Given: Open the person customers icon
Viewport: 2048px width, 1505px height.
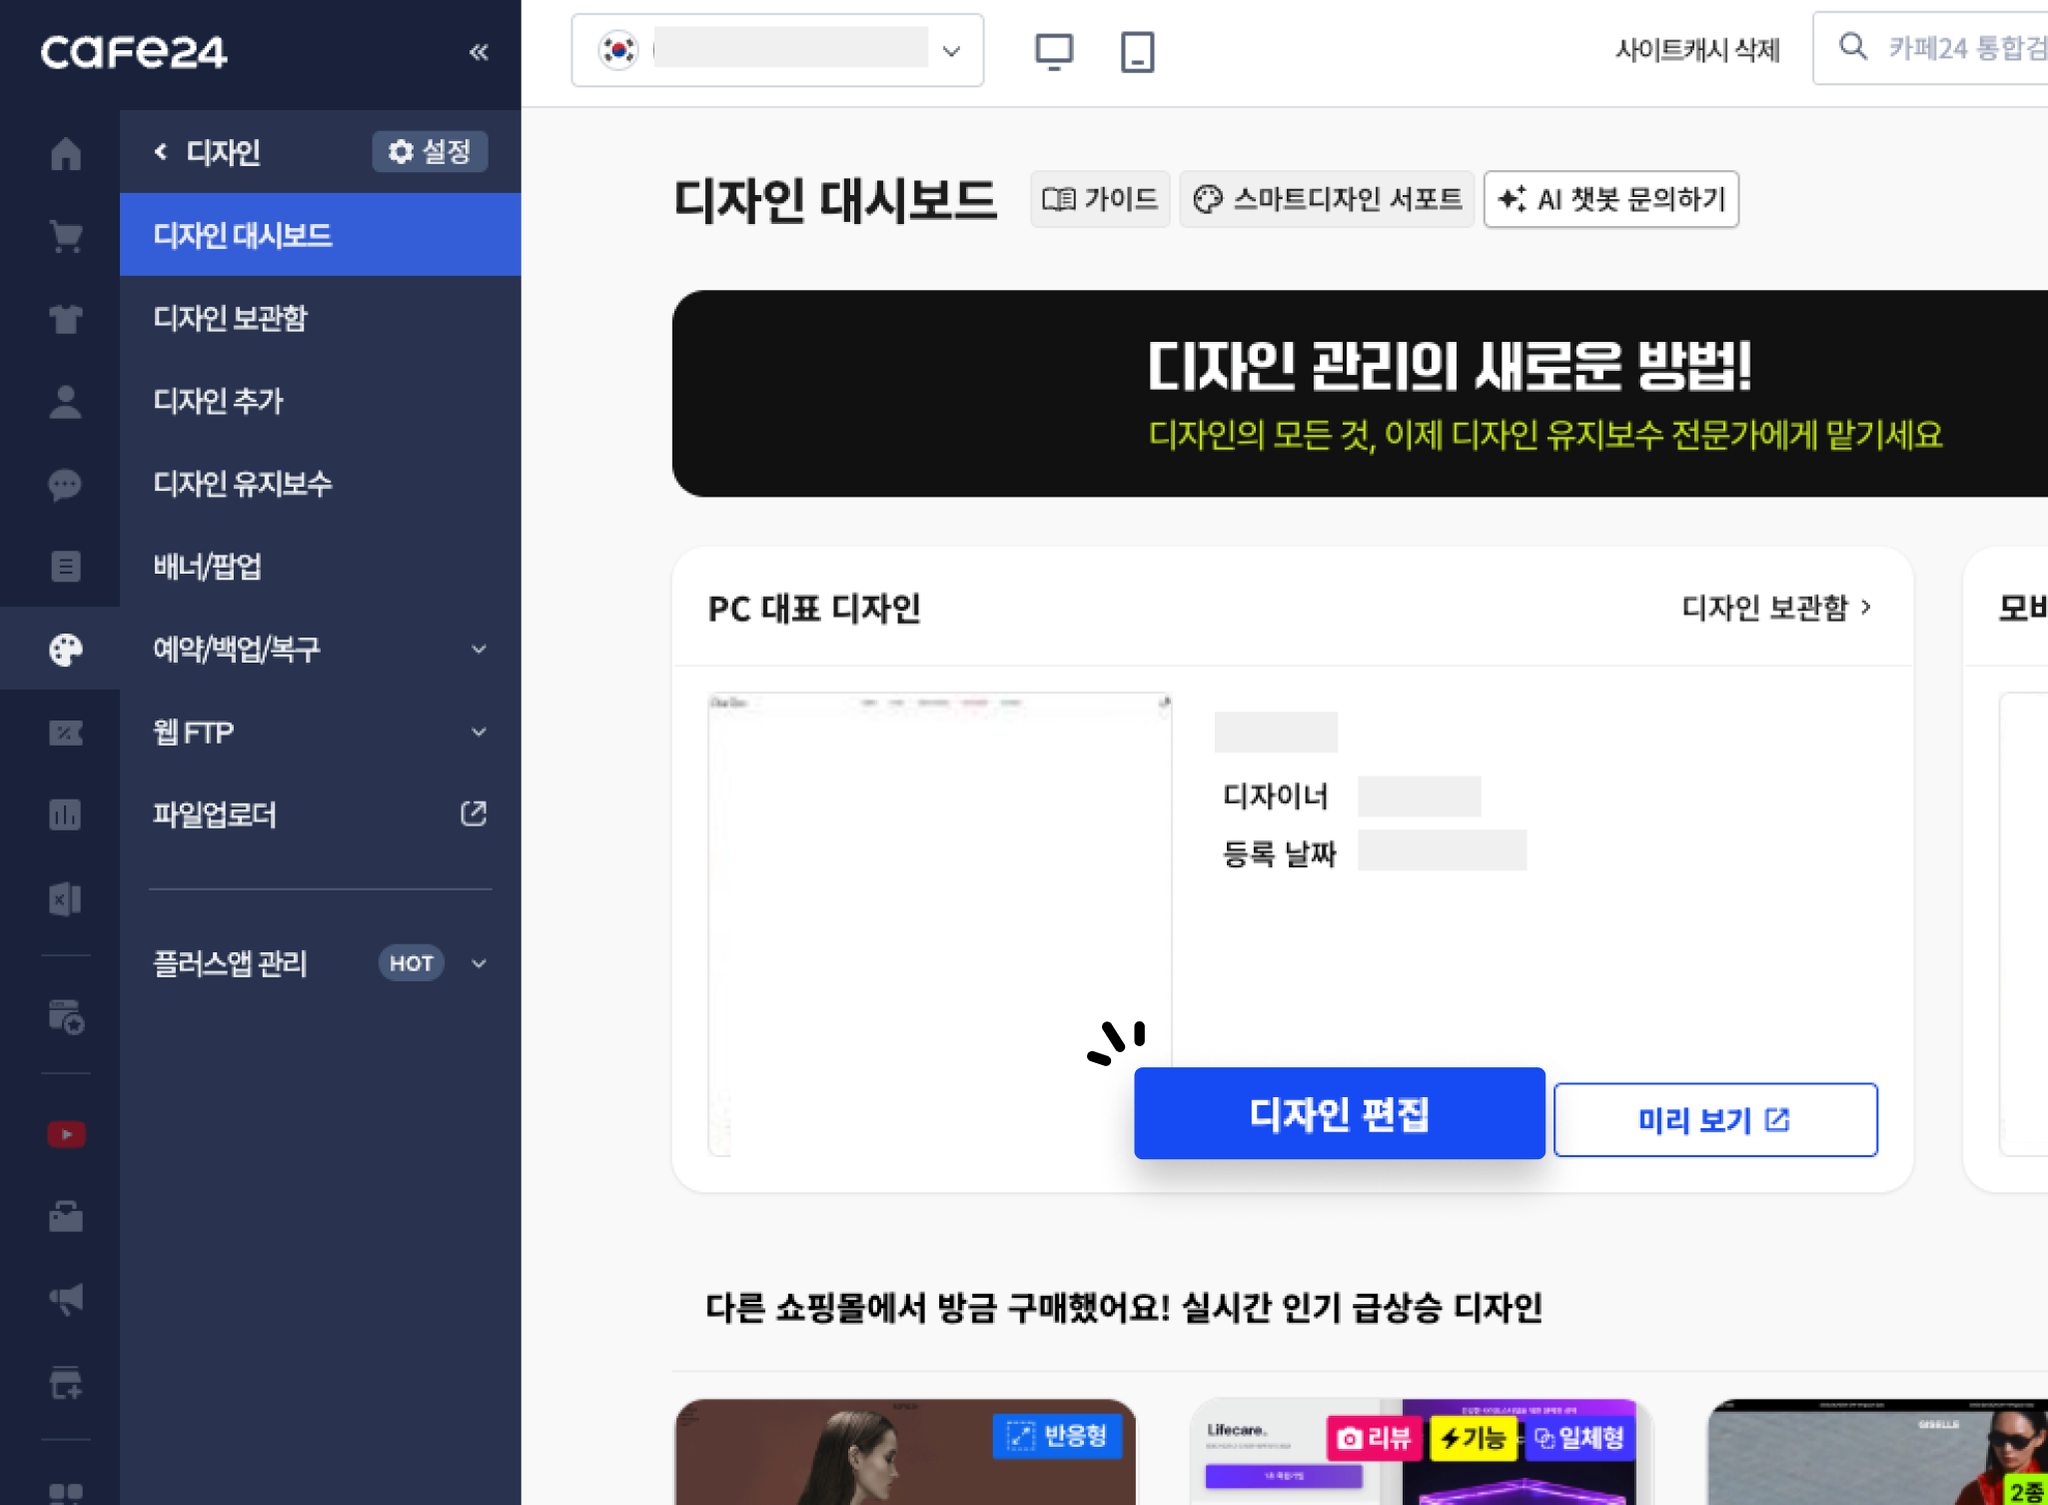Looking at the screenshot, I should tap(66, 401).
